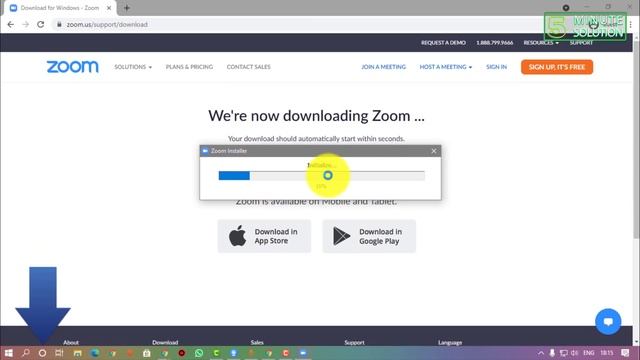Open a new browser tab
Screen dimensions: 640x360
[127, 8]
